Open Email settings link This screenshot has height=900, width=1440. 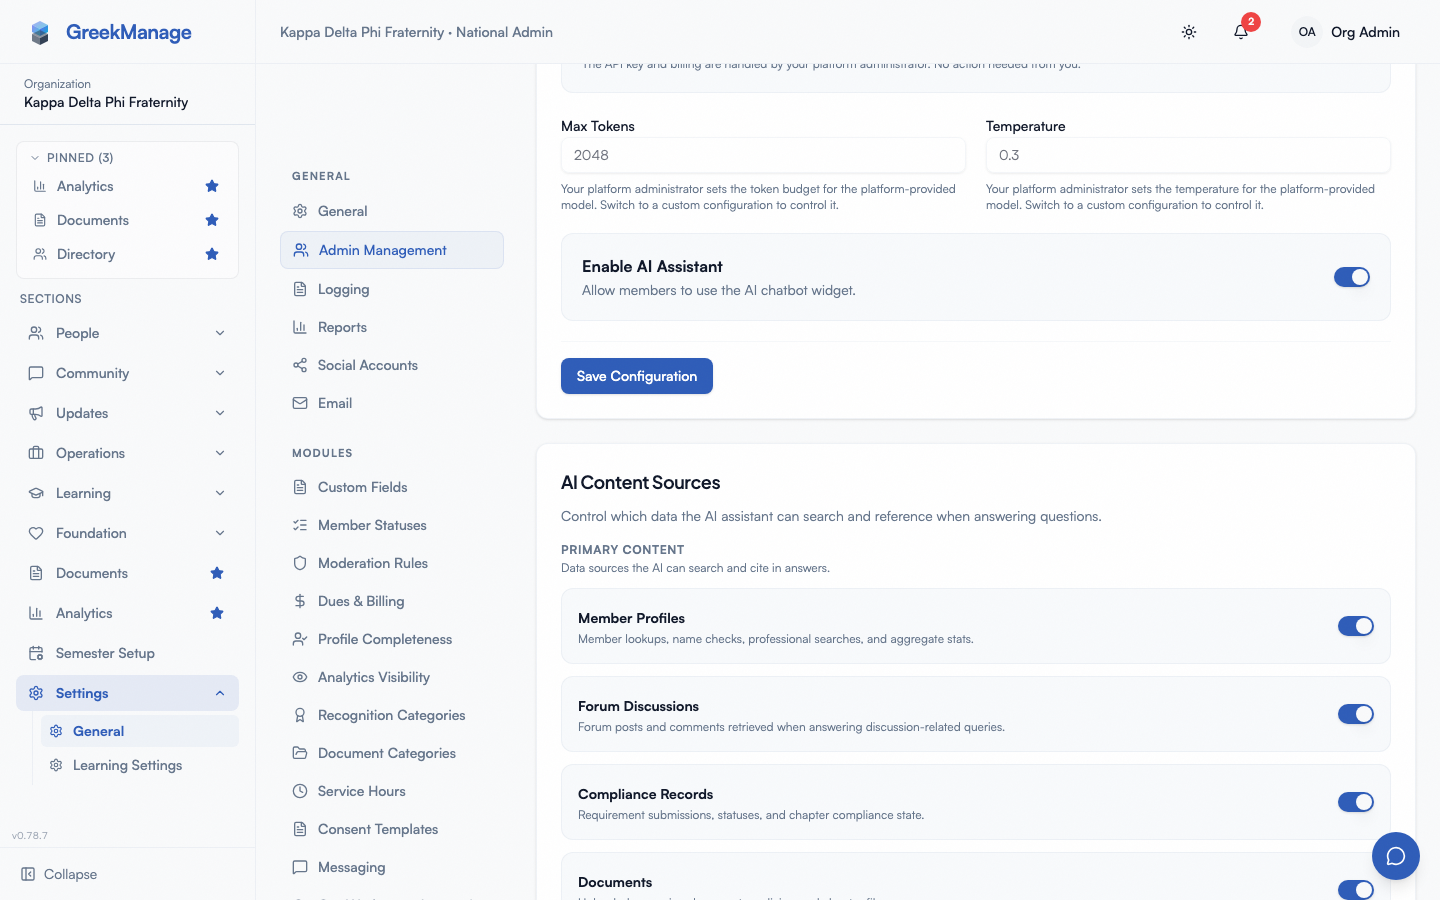[x=392, y=403]
